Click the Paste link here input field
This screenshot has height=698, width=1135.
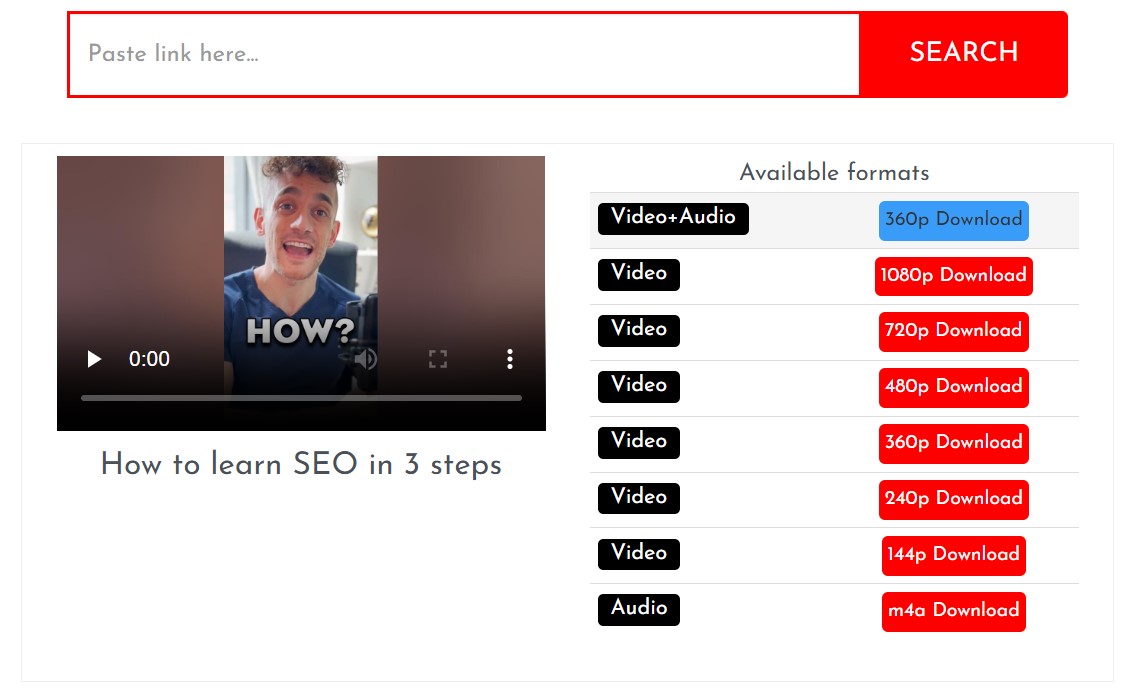coord(400,54)
